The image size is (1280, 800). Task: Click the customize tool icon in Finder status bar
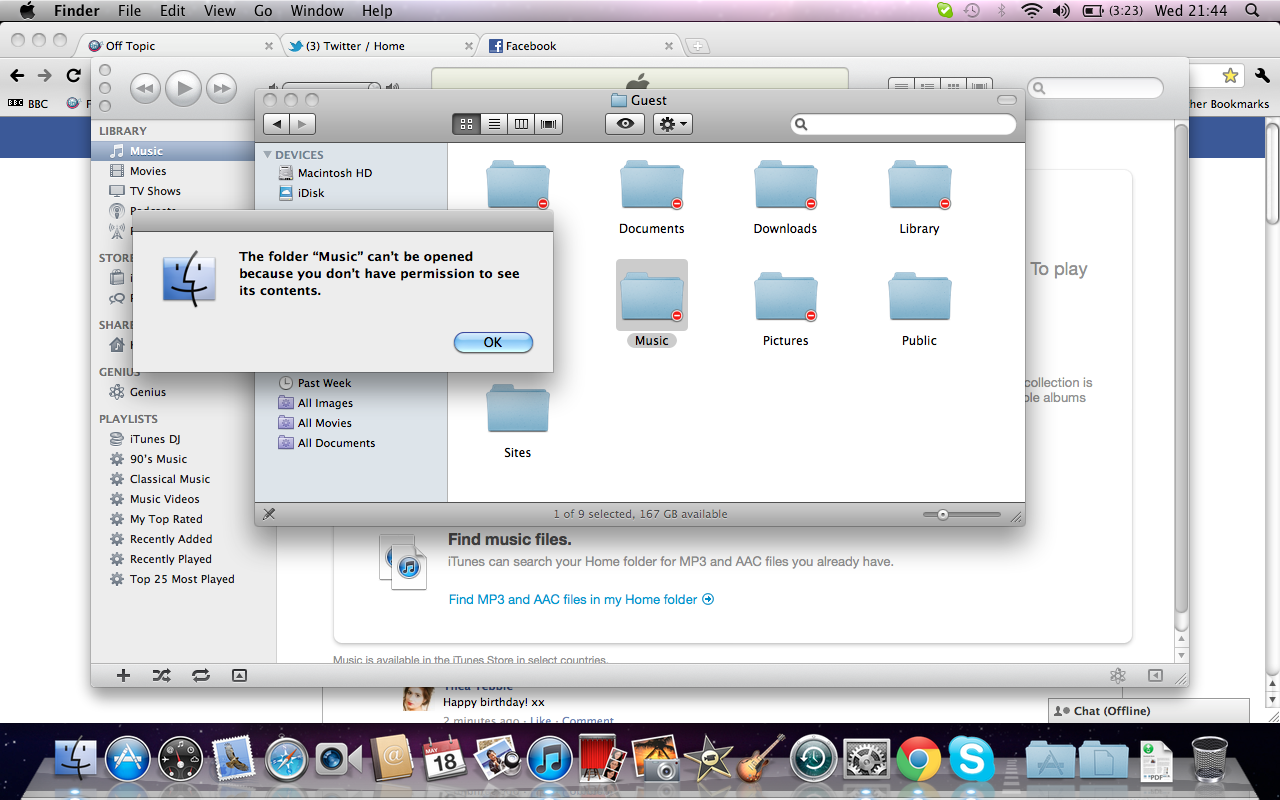(269, 514)
